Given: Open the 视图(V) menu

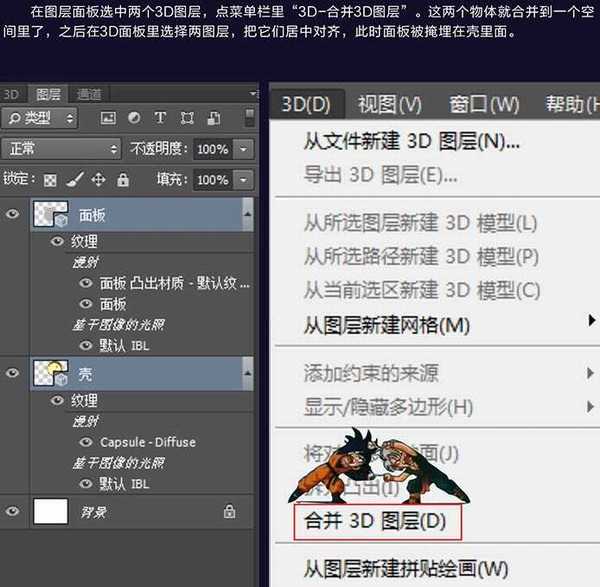Looking at the screenshot, I should [x=389, y=104].
